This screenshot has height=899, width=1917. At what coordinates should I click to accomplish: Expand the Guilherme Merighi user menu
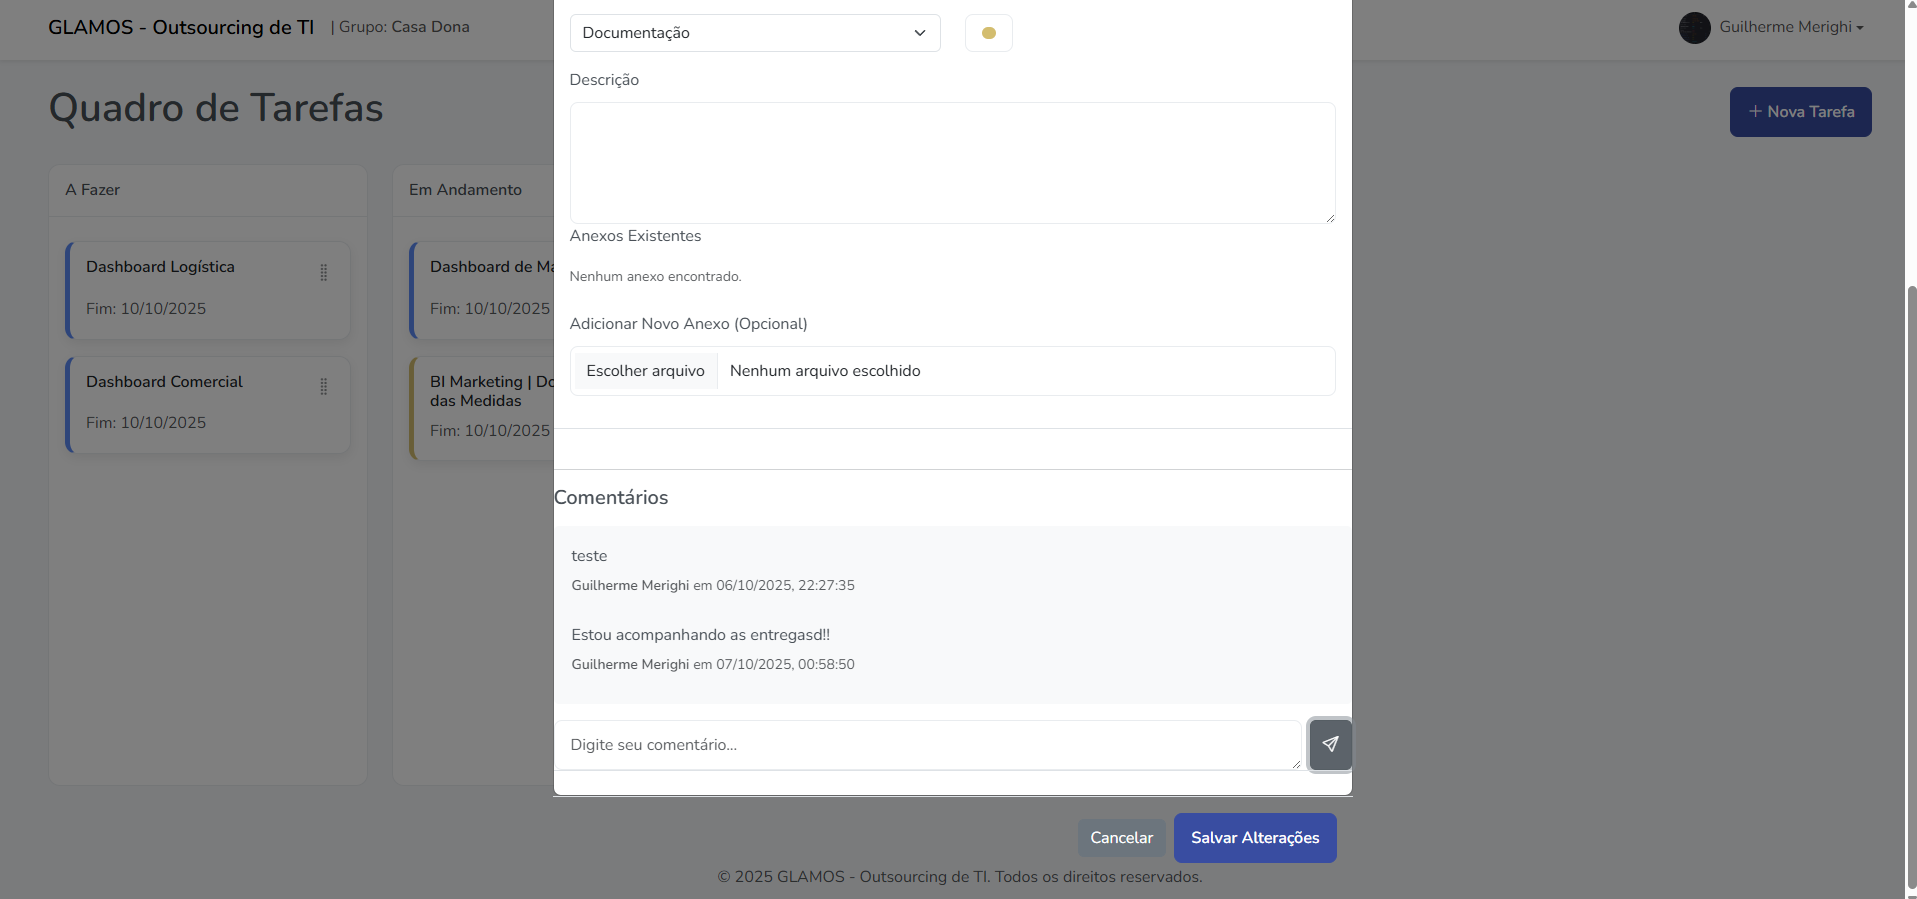pyautogui.click(x=1790, y=27)
